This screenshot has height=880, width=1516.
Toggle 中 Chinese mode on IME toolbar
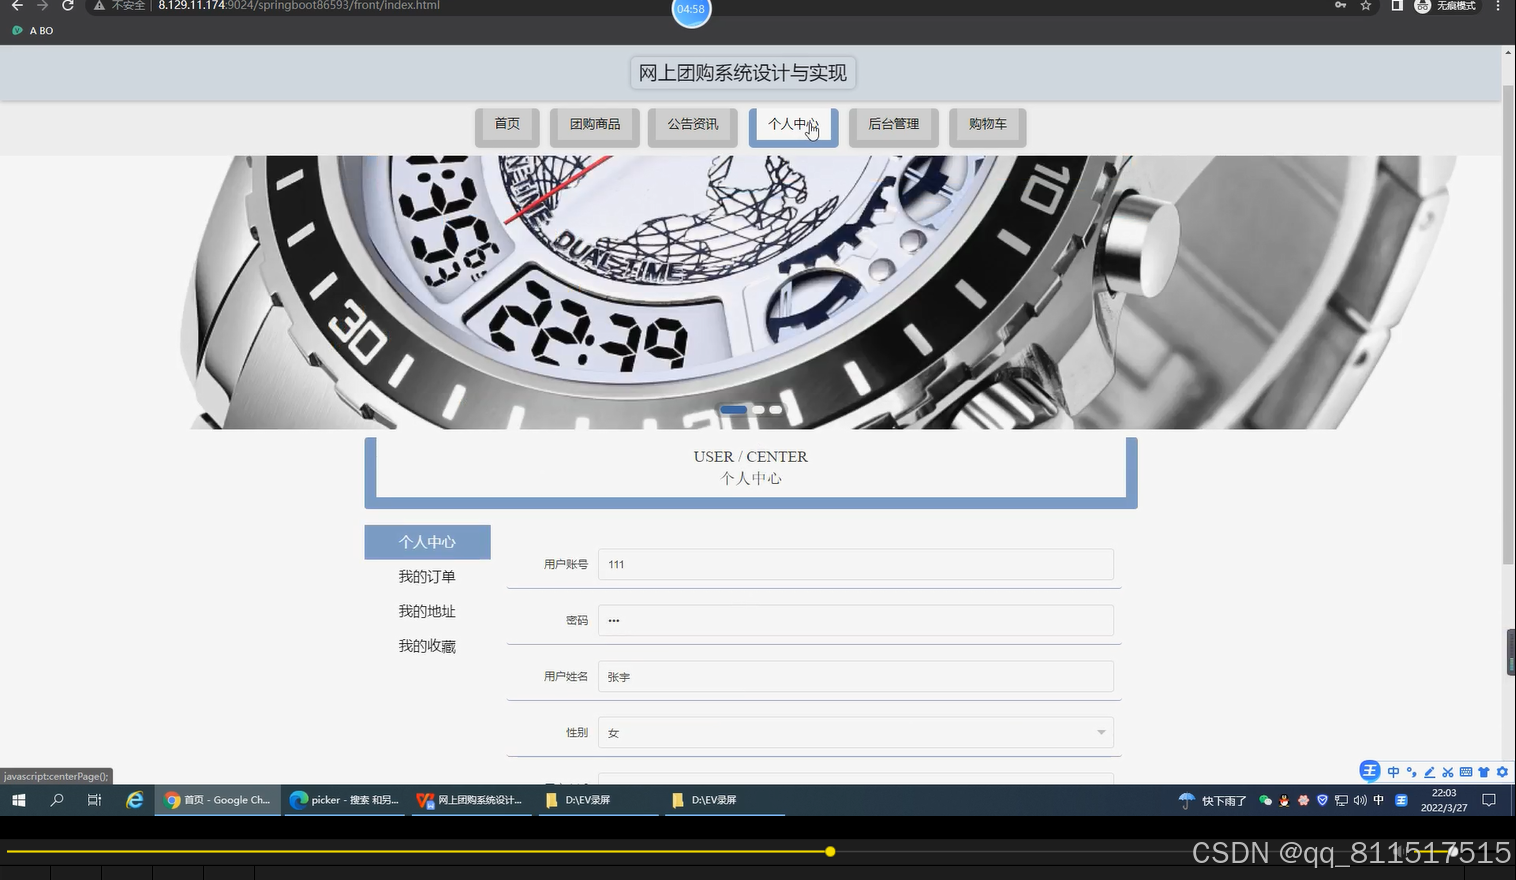tap(1394, 772)
